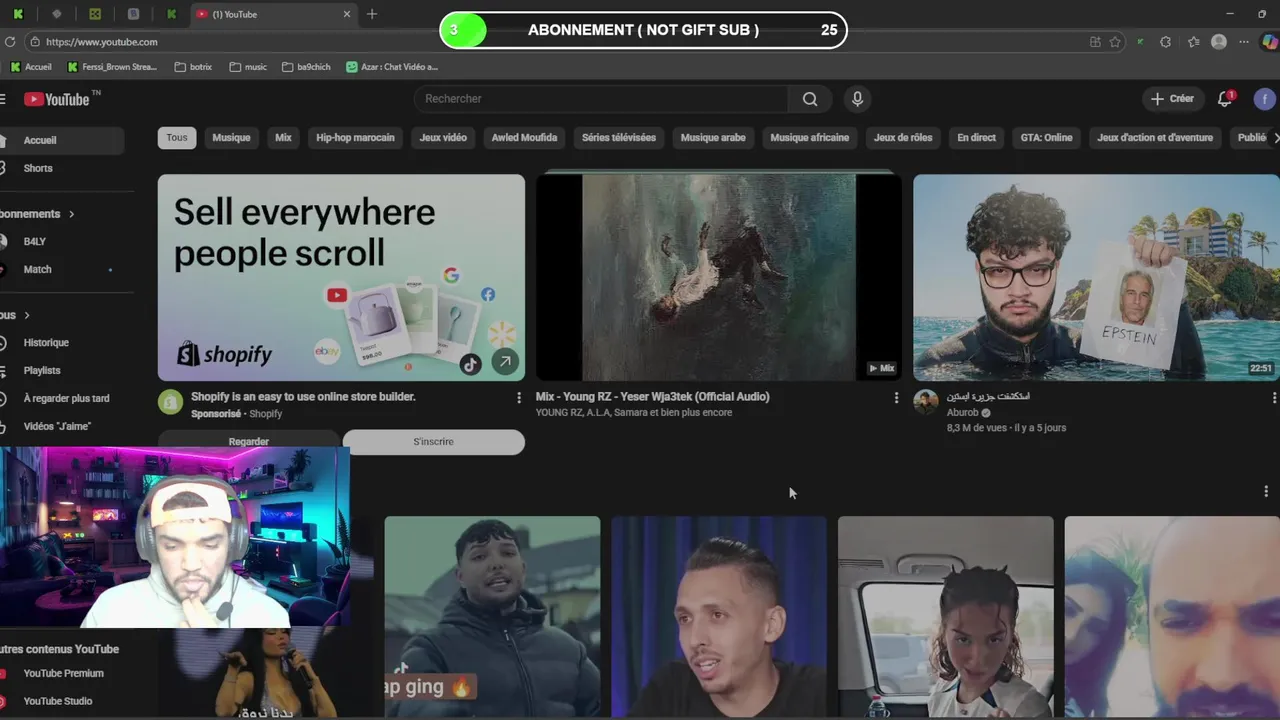Open options menu for Young RZ mix

[x=896, y=397]
